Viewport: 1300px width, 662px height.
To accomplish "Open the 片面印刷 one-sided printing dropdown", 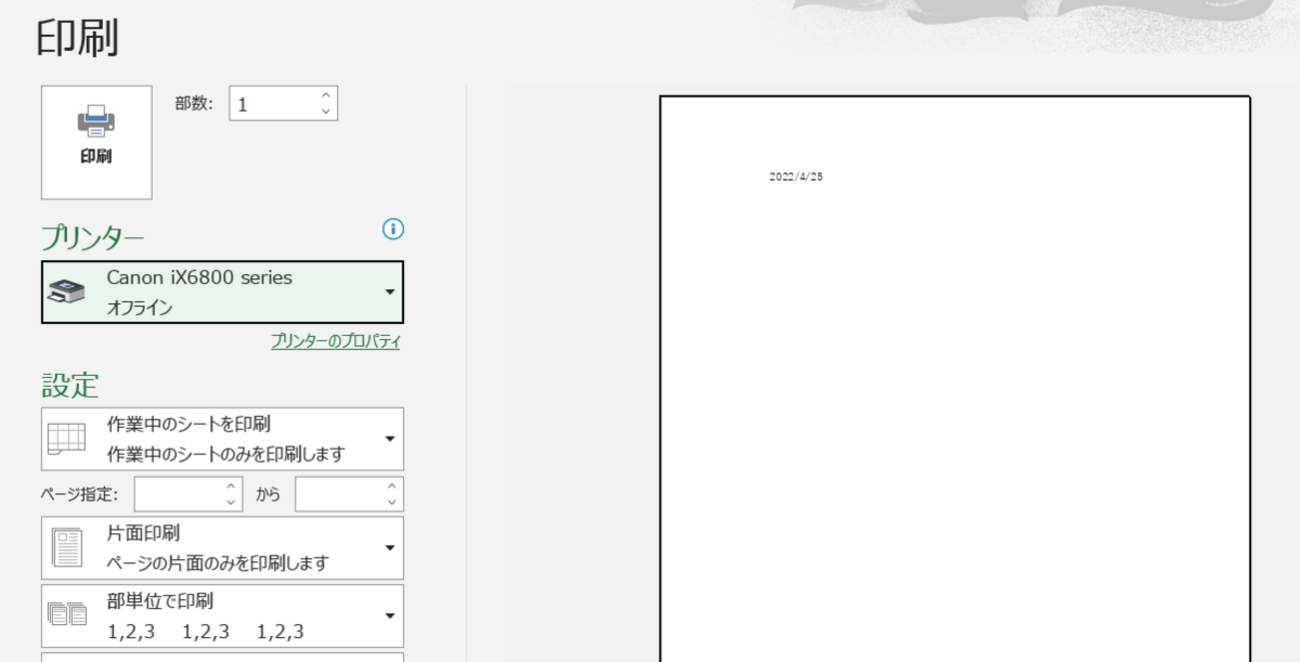I will 222,548.
